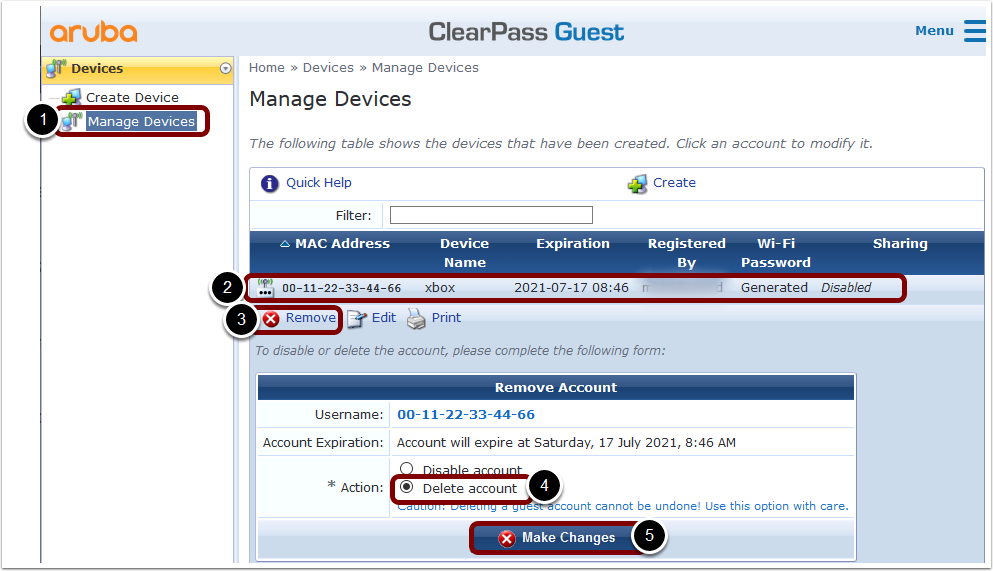Open the Quick Help link
This screenshot has height=571, width=993.
coord(319,183)
